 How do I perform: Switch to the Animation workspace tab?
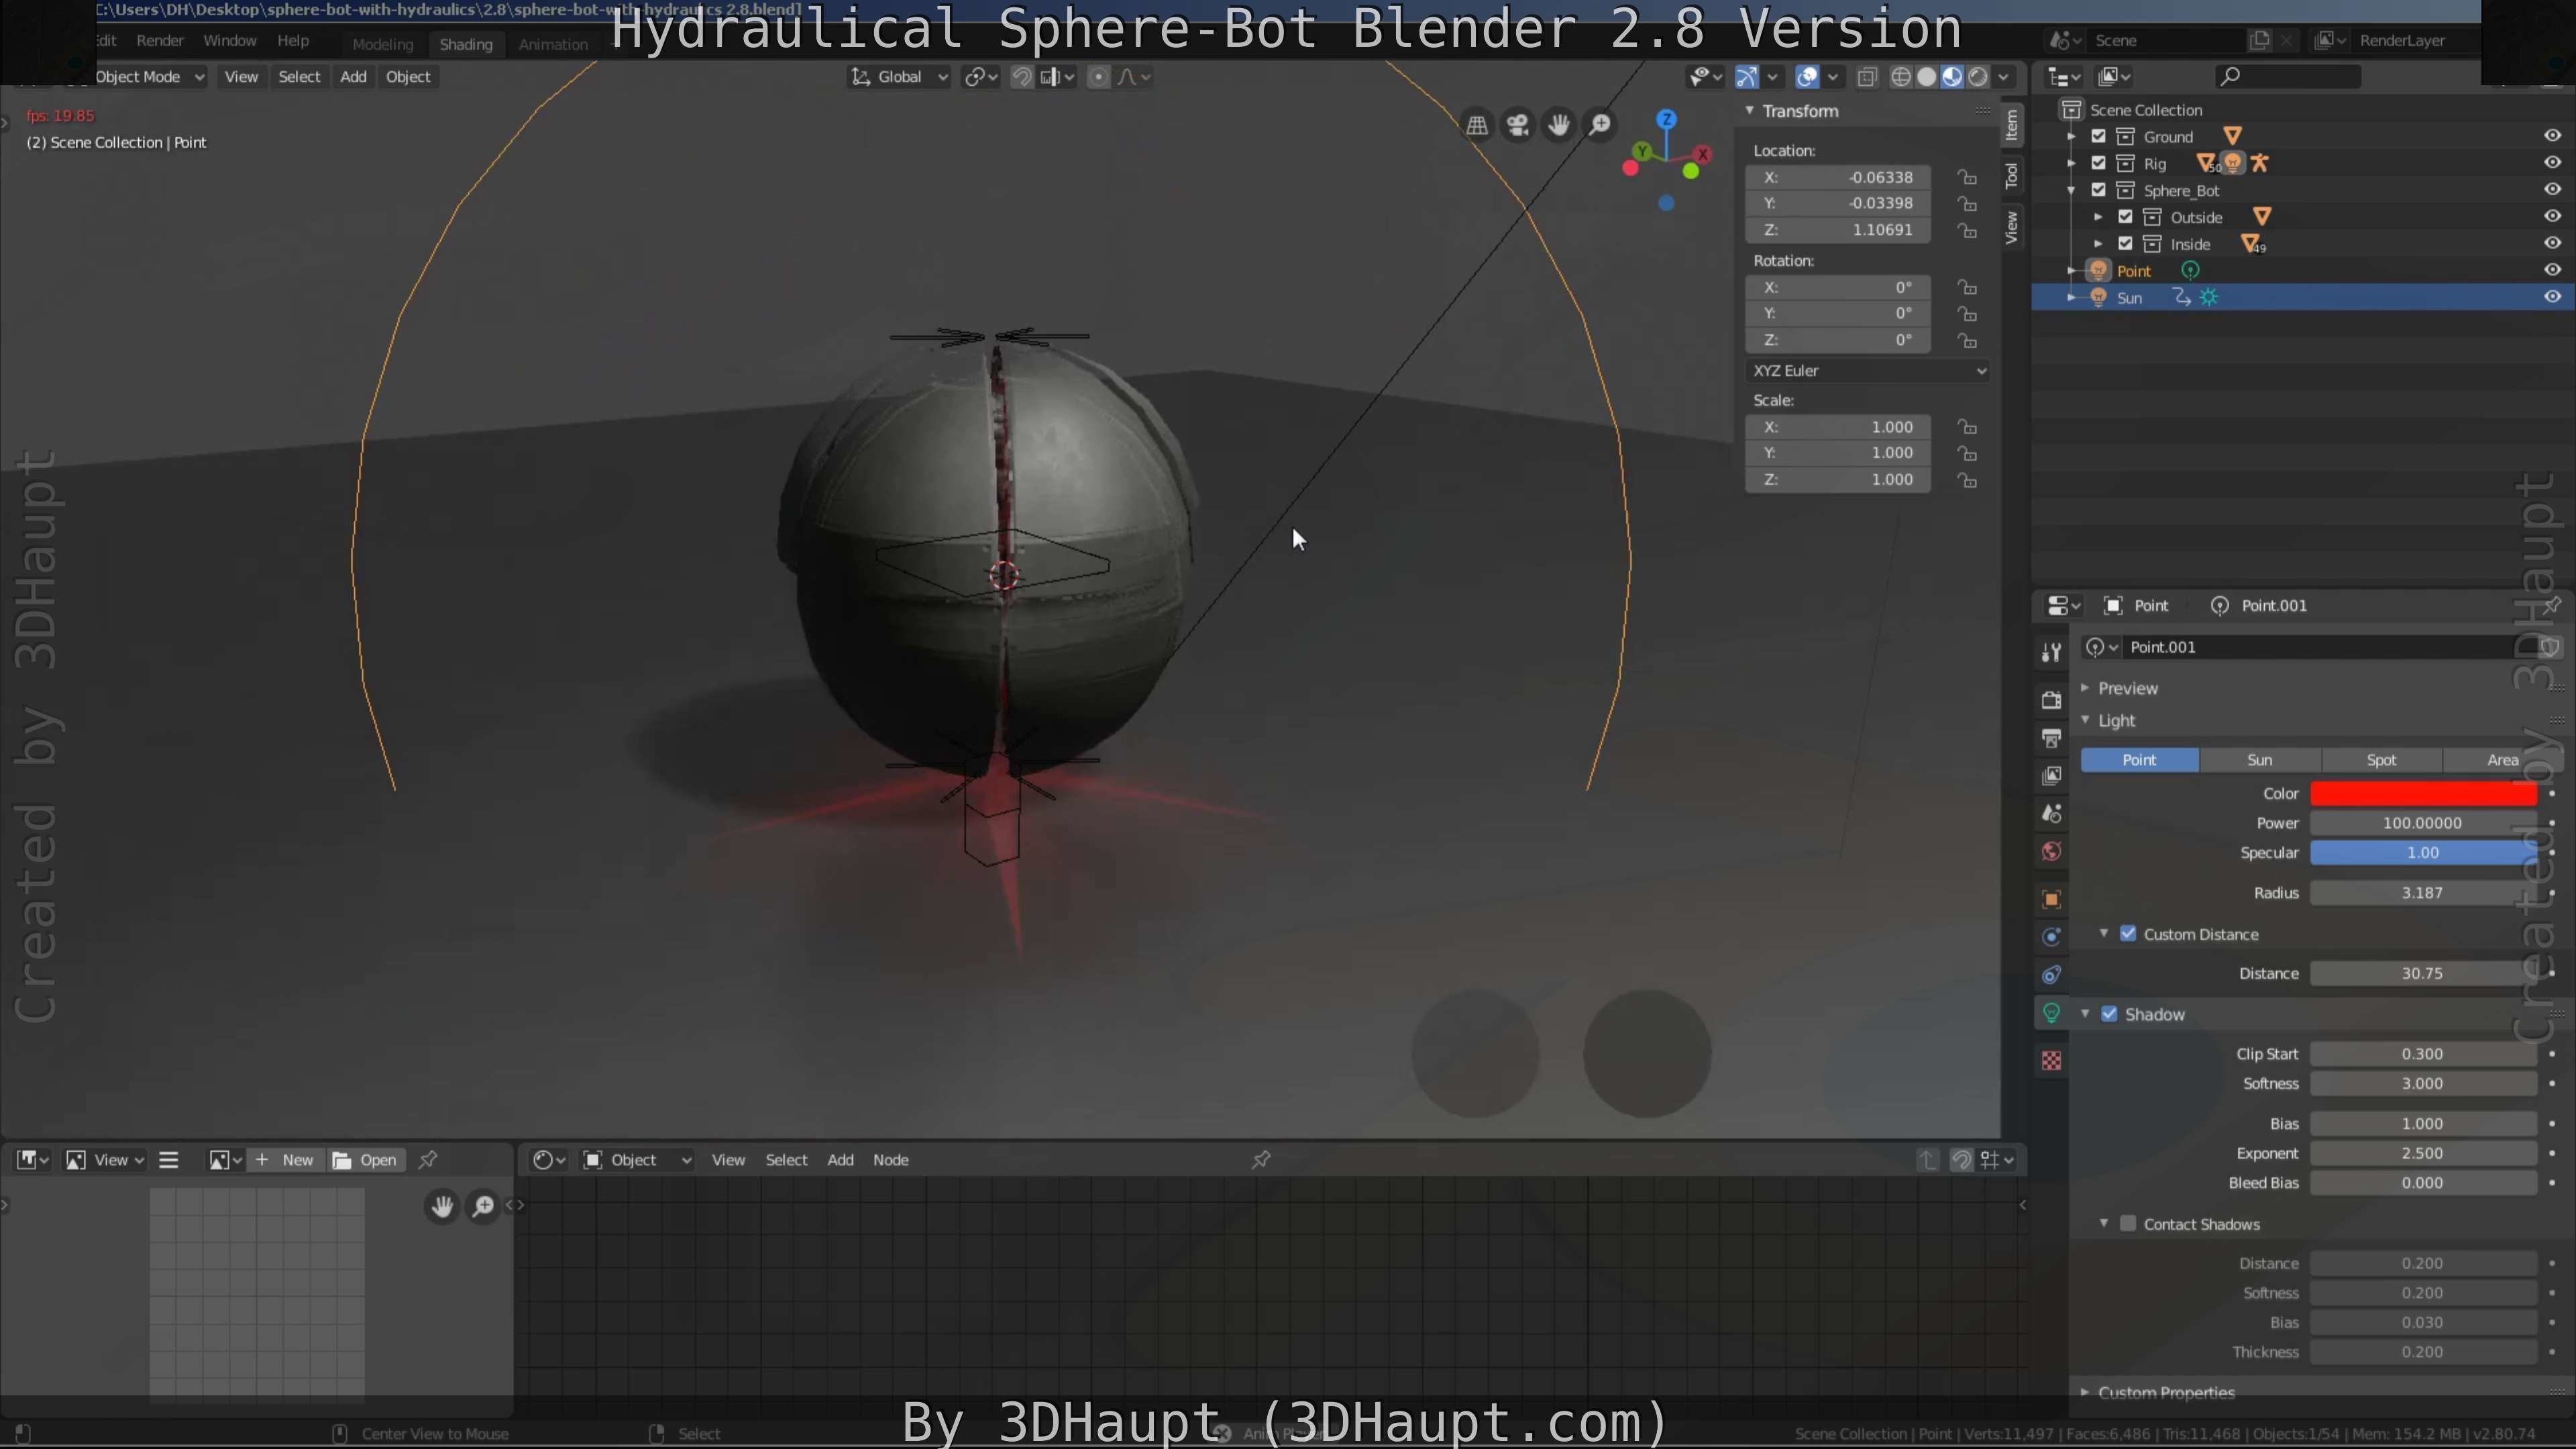point(553,44)
